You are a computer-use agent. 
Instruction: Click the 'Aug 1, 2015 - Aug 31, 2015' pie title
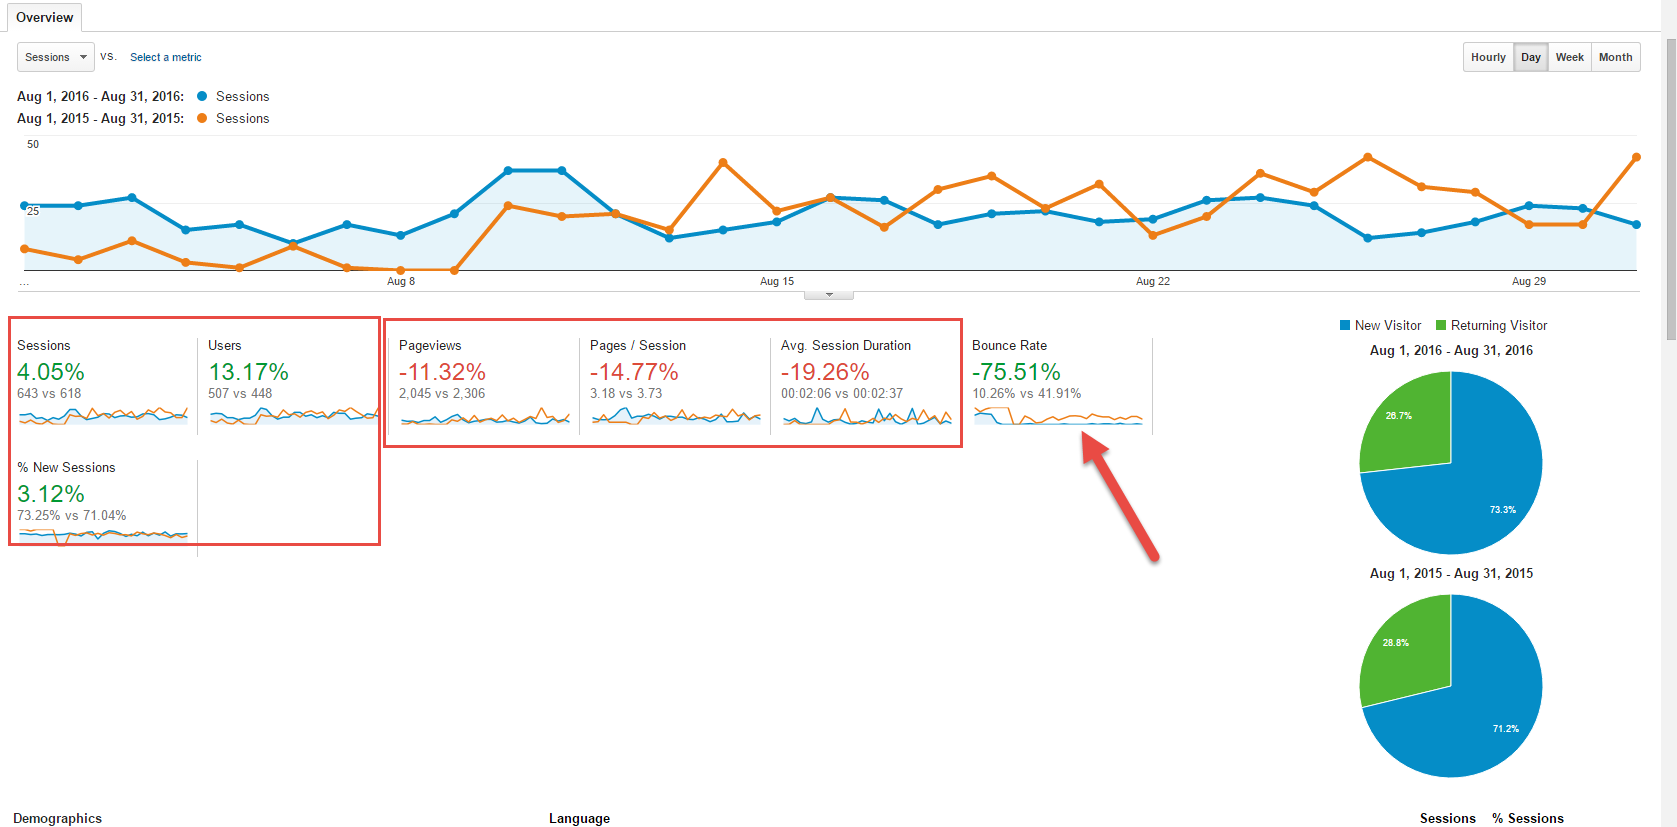coord(1451,573)
